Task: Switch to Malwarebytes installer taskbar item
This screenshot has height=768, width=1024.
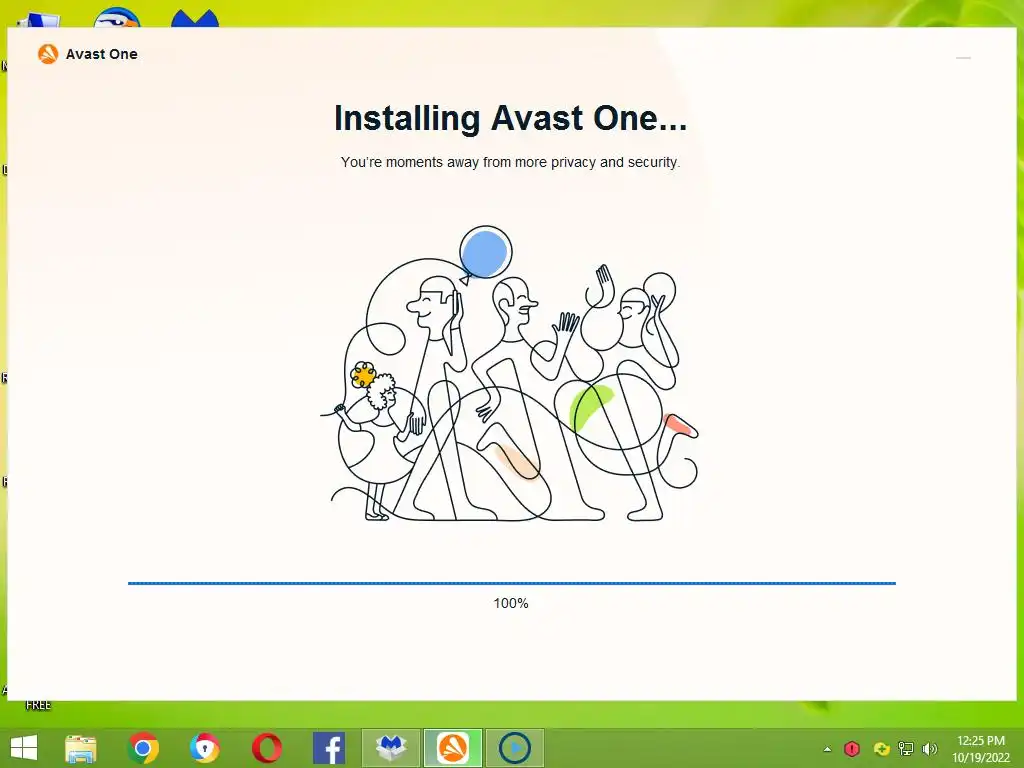Action: (391, 748)
